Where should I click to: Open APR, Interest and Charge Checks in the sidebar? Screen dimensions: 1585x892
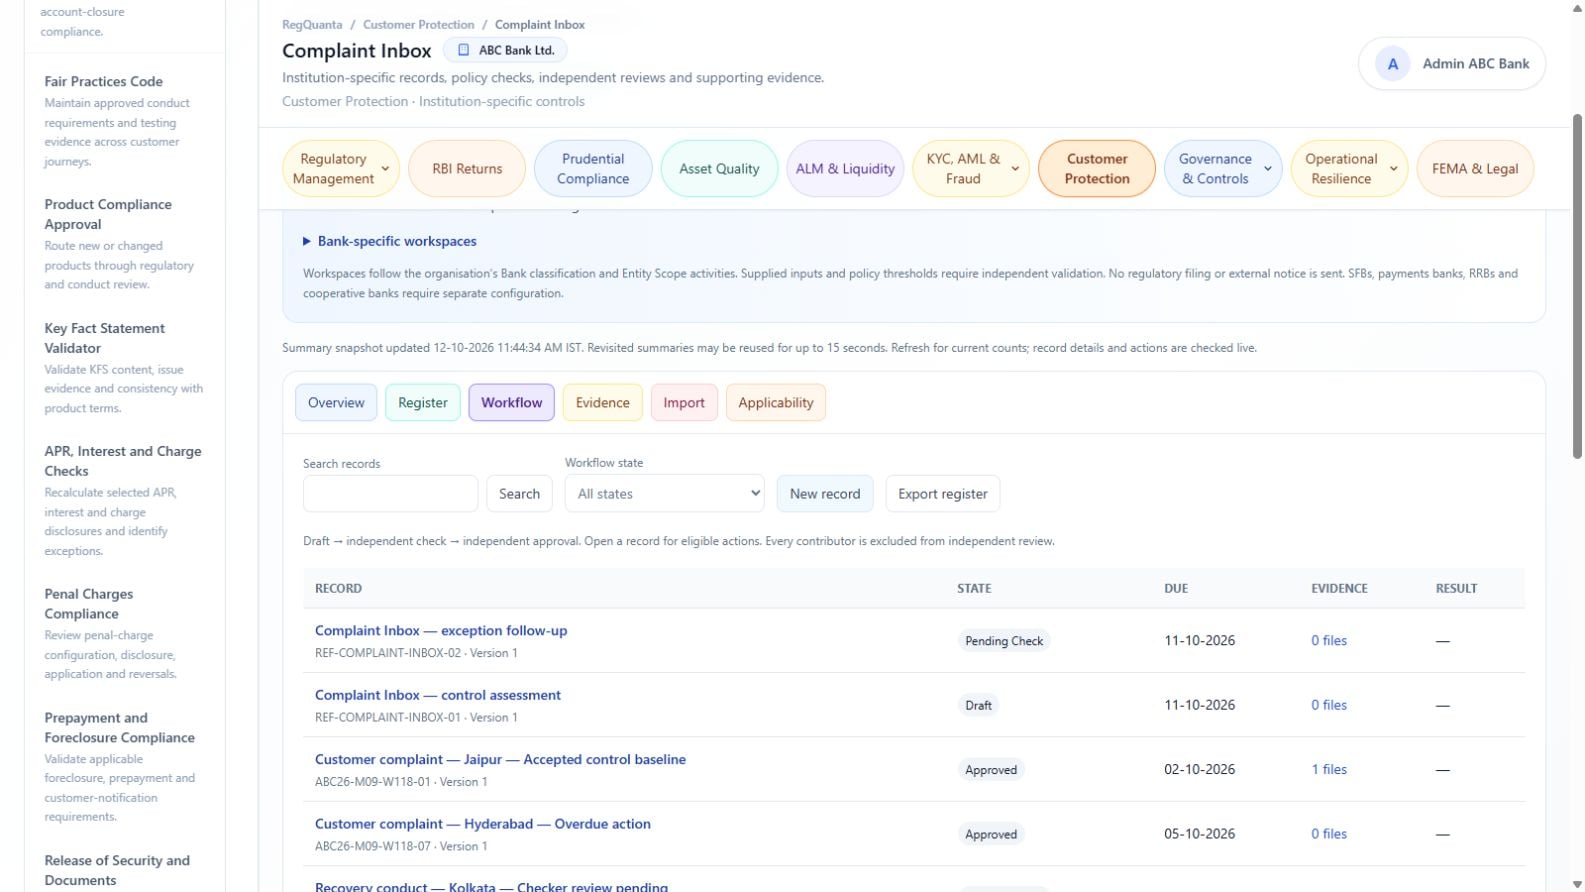coord(123,461)
